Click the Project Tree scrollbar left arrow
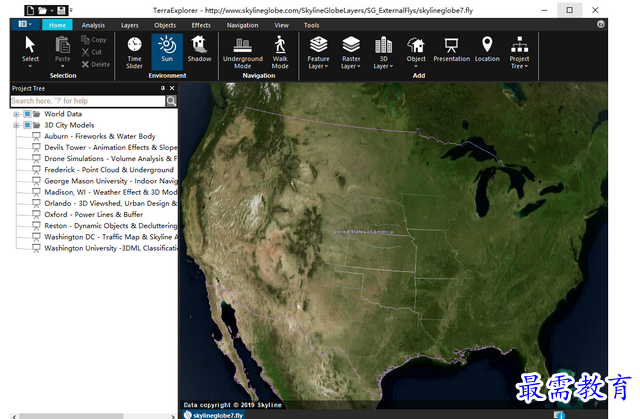640x419 pixels. pyautogui.click(x=15, y=416)
